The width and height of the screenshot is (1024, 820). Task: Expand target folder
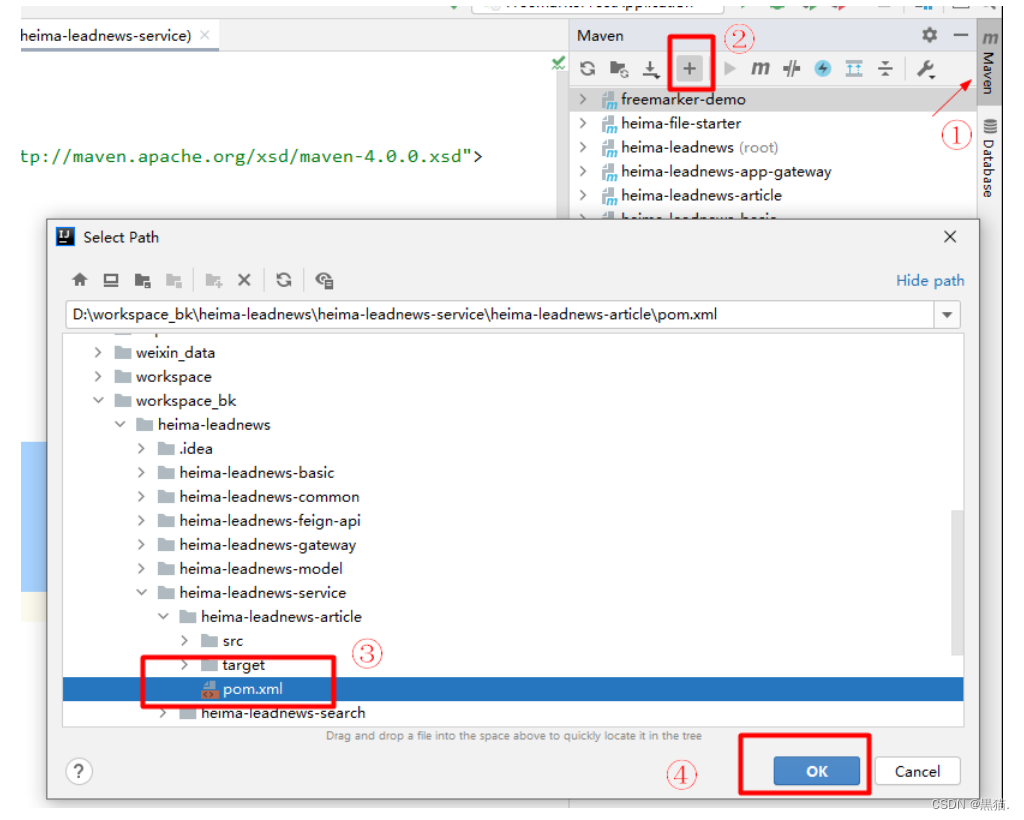185,665
